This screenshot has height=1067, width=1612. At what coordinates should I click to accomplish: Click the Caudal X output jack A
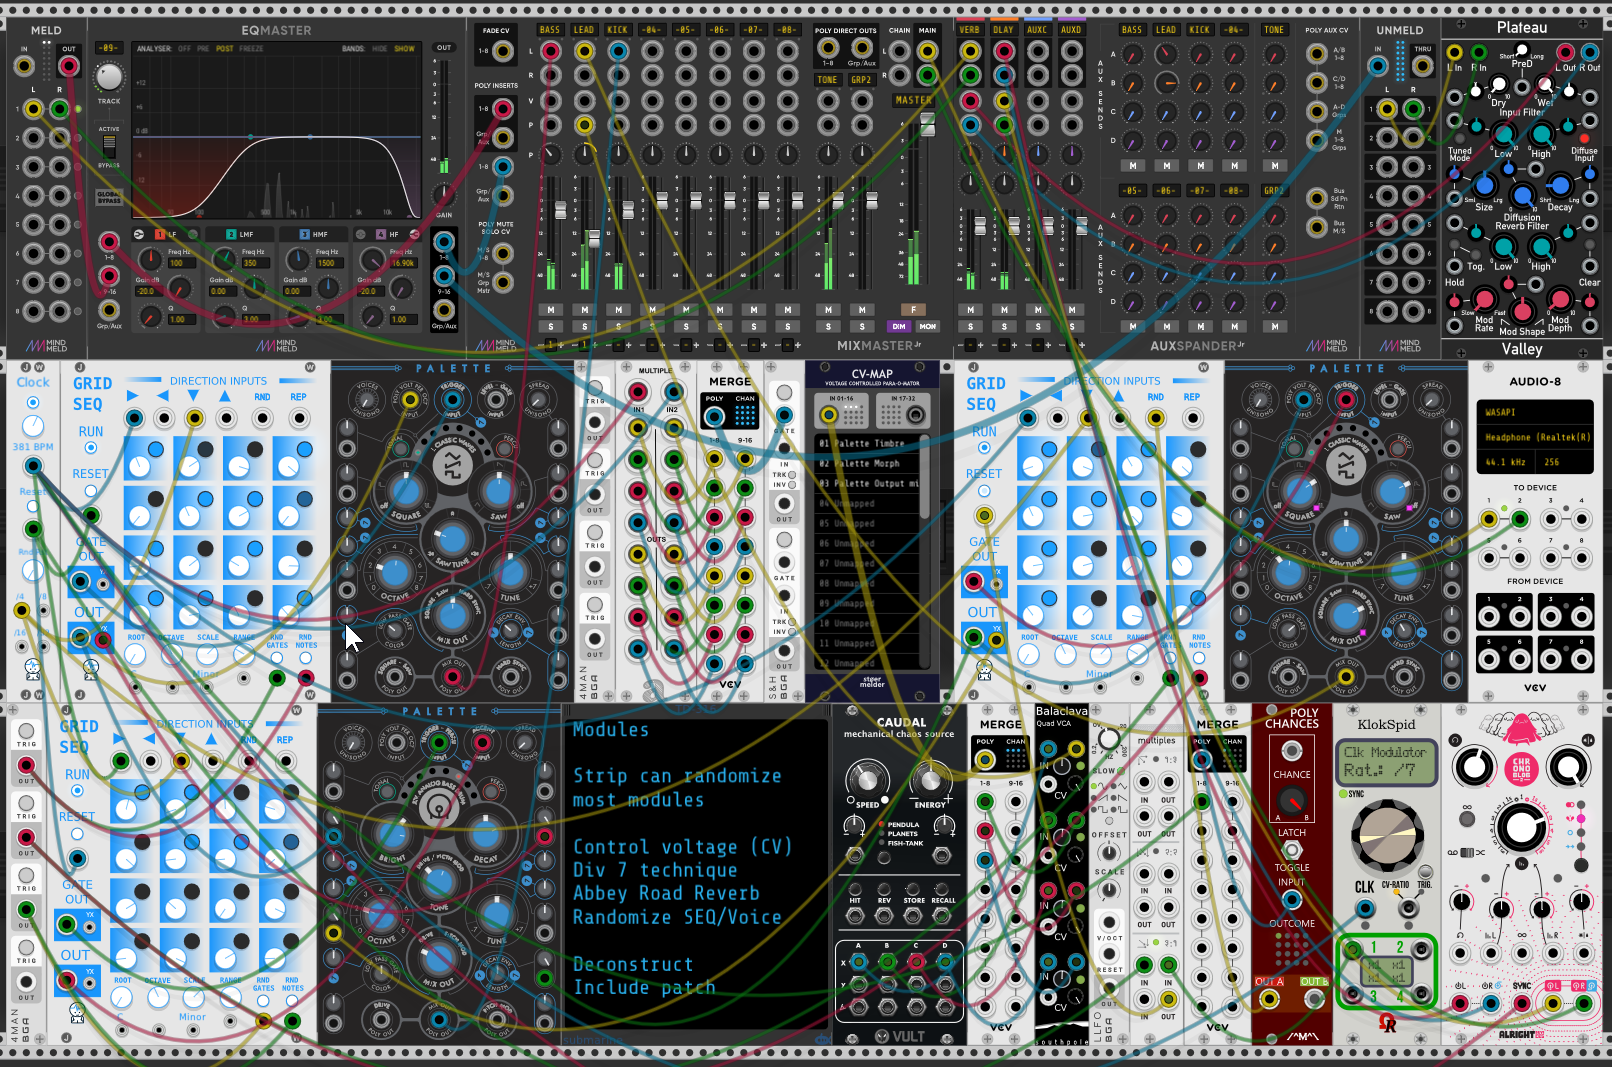(x=858, y=962)
